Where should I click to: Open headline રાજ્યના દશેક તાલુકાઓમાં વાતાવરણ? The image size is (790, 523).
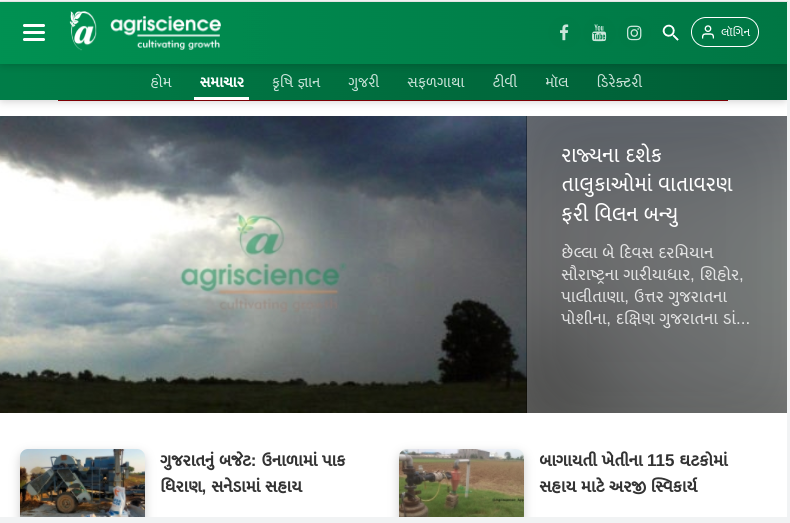pos(647,185)
